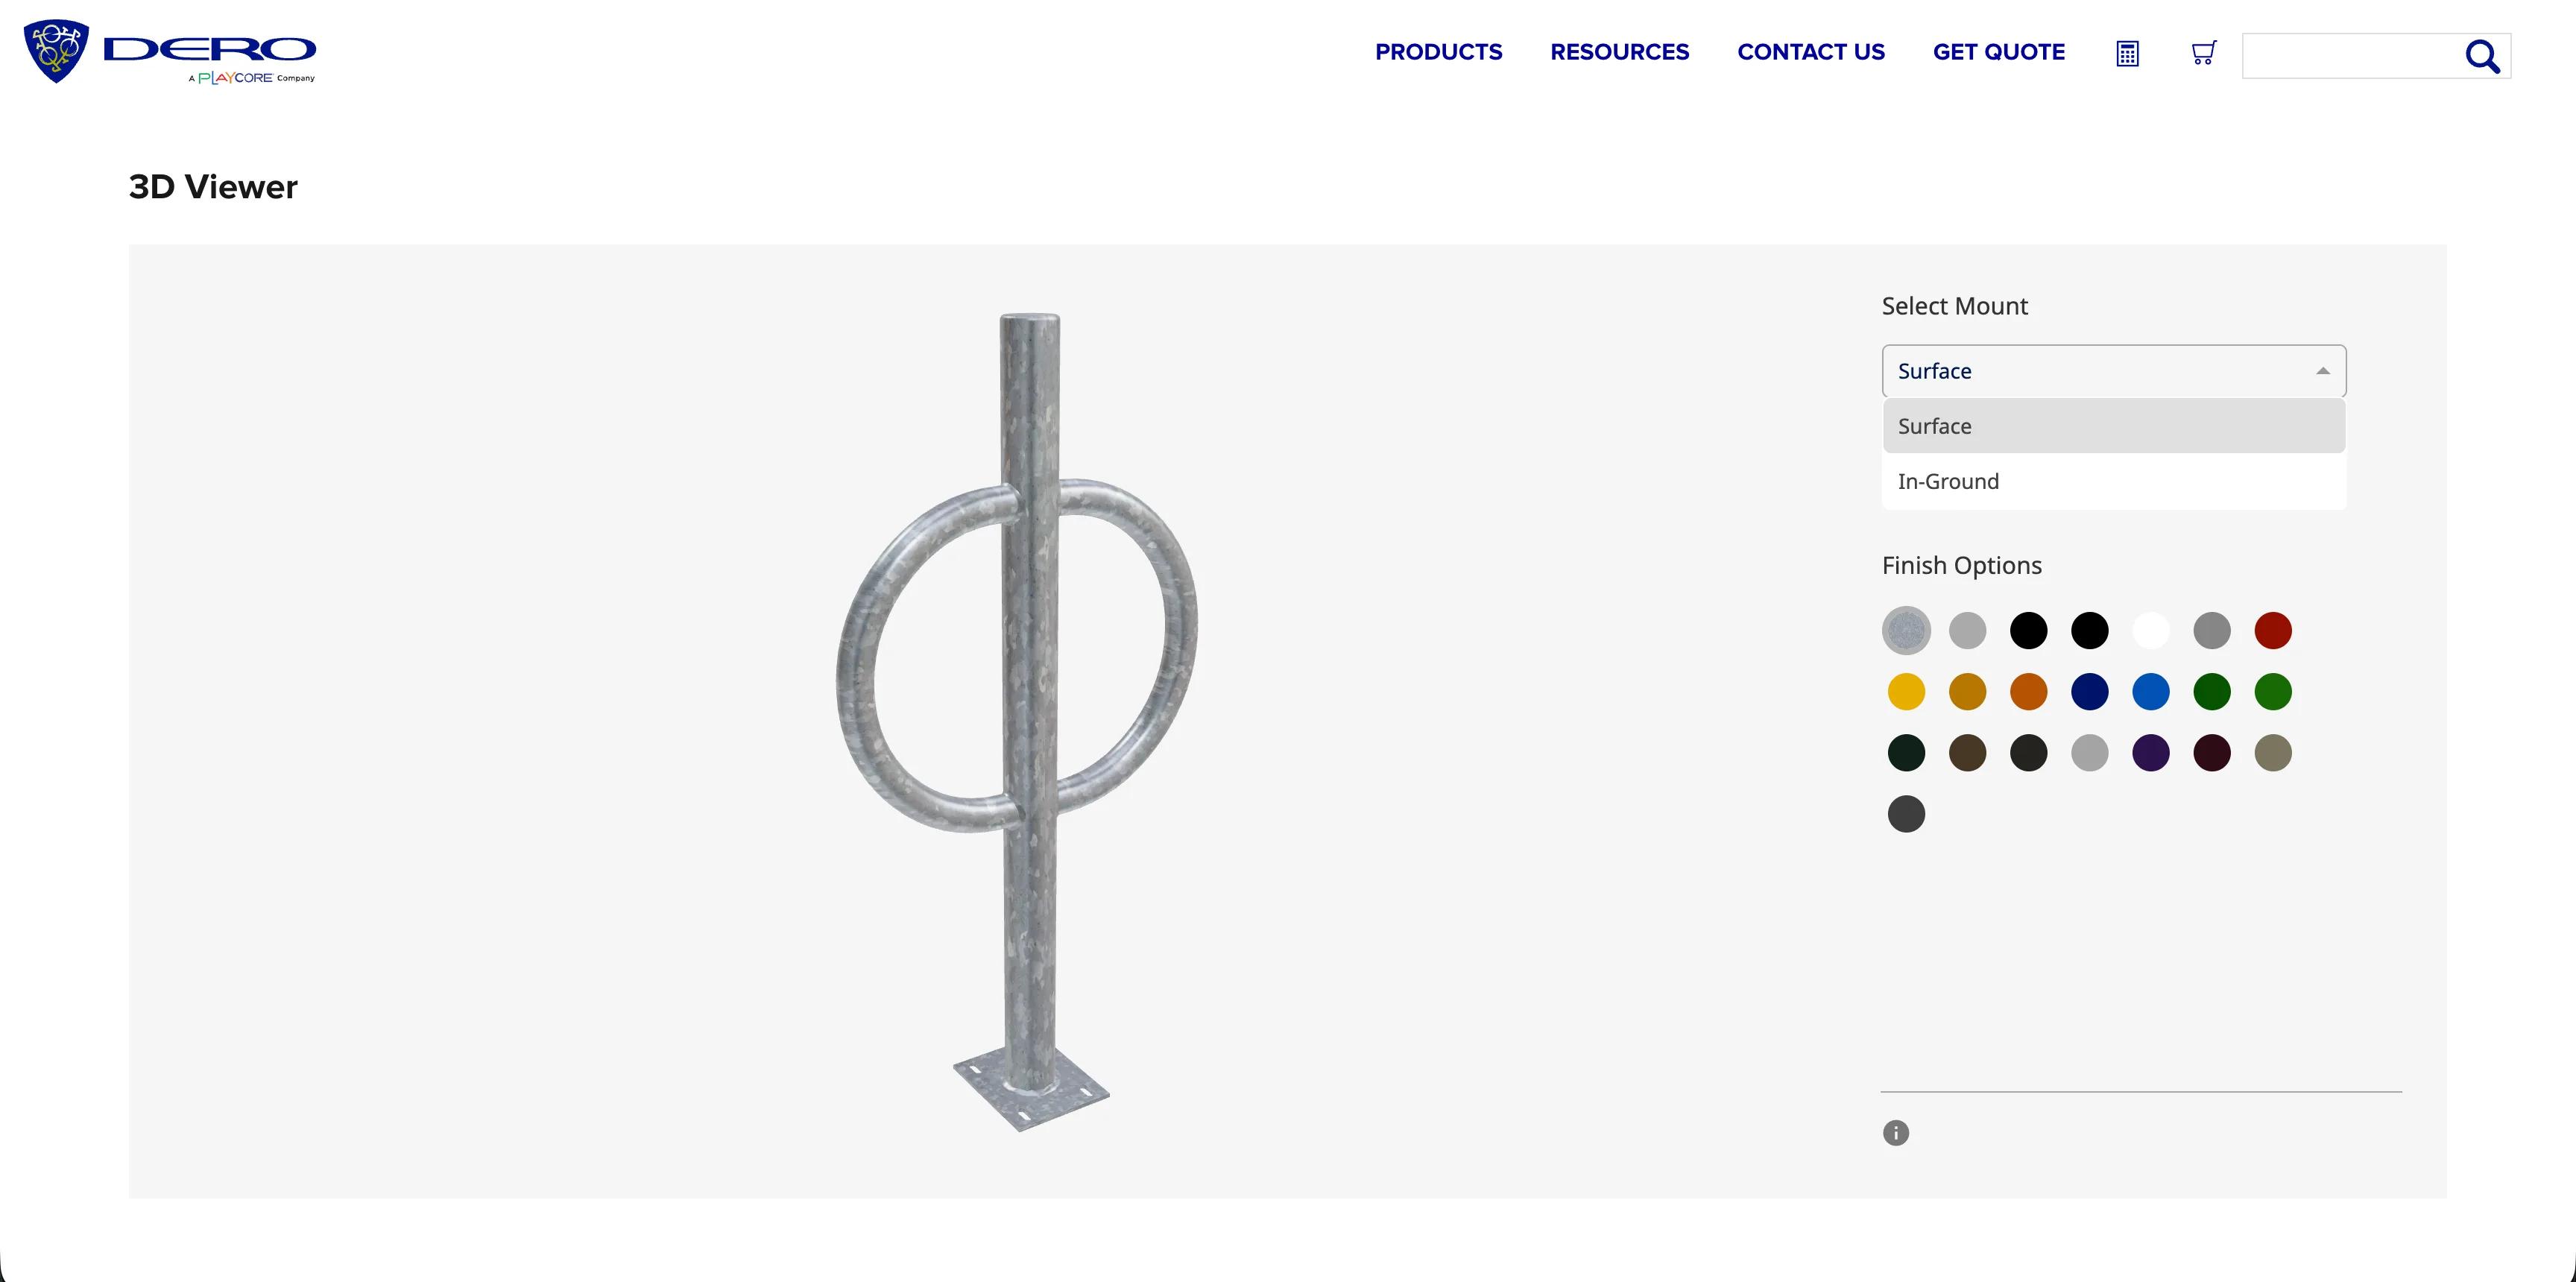The height and width of the screenshot is (1282, 2576).
Task: Select the bright green swatch beside khaki
Action: click(2273, 692)
